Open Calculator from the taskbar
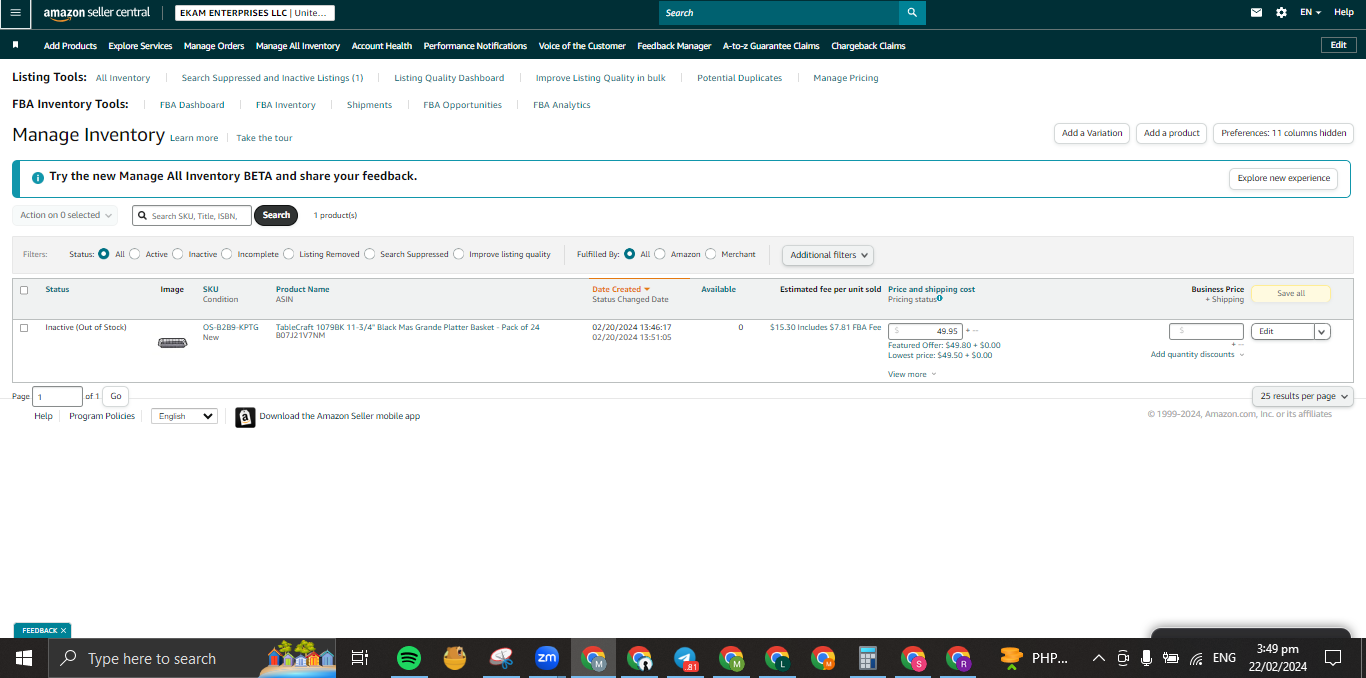1366x678 pixels. click(x=868, y=658)
